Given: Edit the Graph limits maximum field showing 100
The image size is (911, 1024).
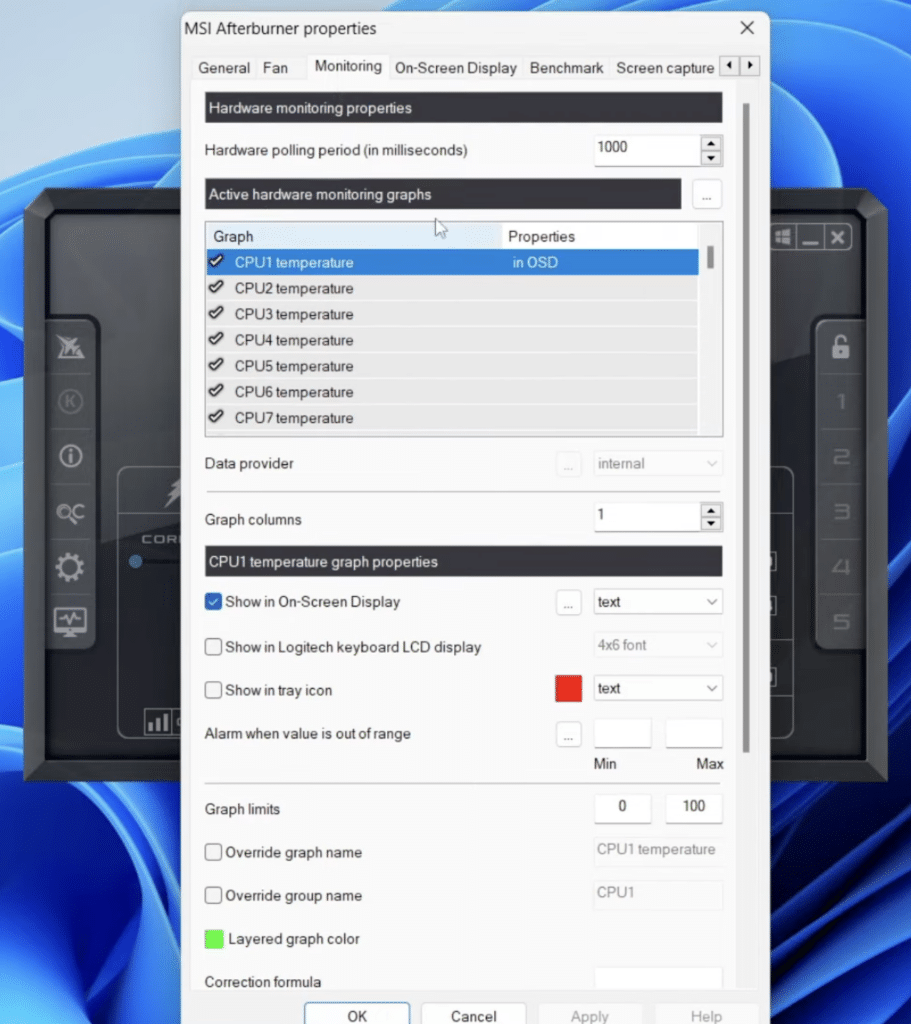Looking at the screenshot, I should (x=694, y=808).
